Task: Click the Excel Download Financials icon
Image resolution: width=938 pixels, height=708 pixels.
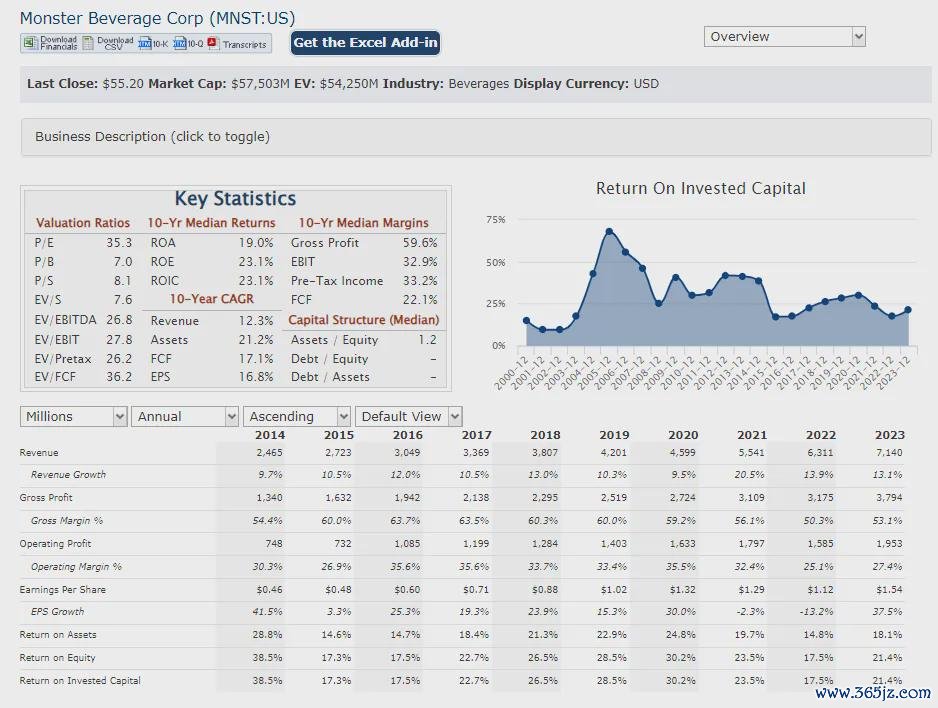Action: pyautogui.click(x=30, y=43)
